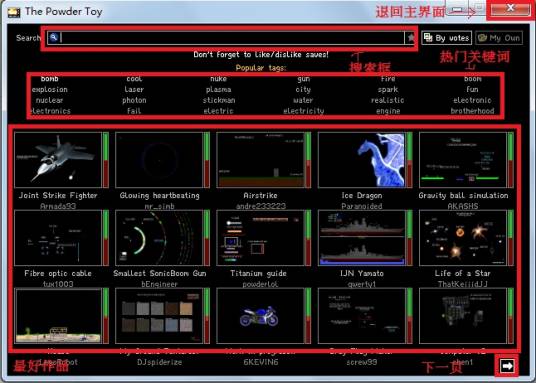Click the magnifier icon in search box
Image resolution: width=536 pixels, height=383 pixels.
54,38
